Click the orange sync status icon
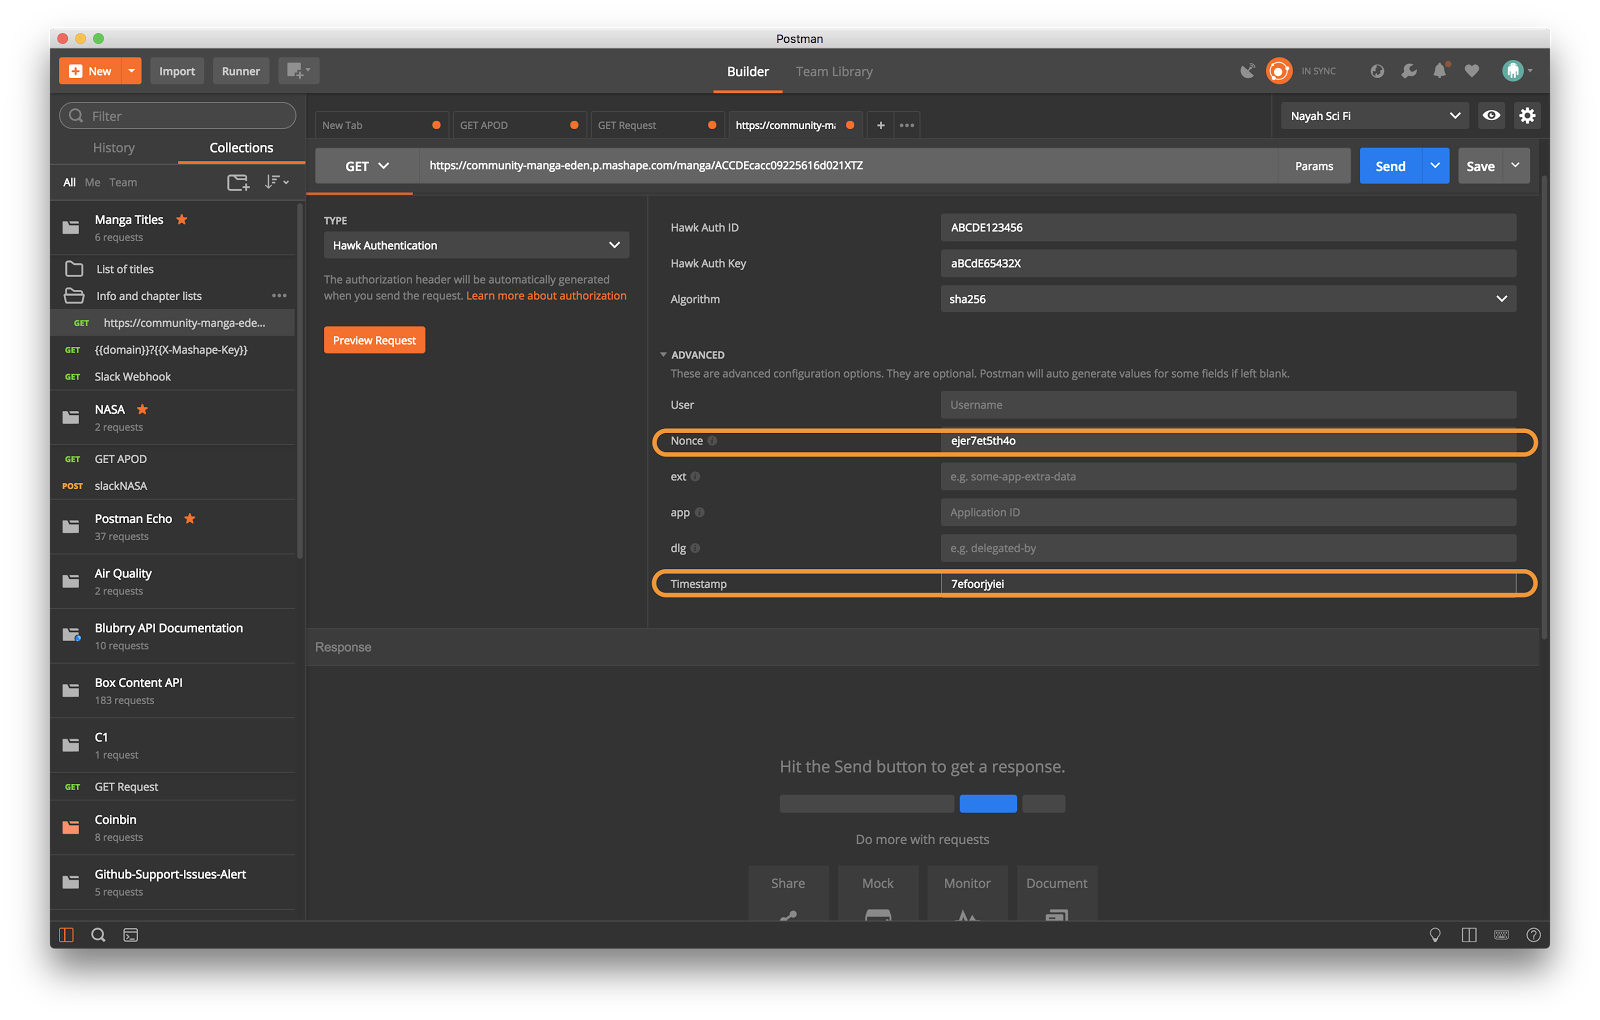The height and width of the screenshot is (1020, 1600). coord(1279,71)
